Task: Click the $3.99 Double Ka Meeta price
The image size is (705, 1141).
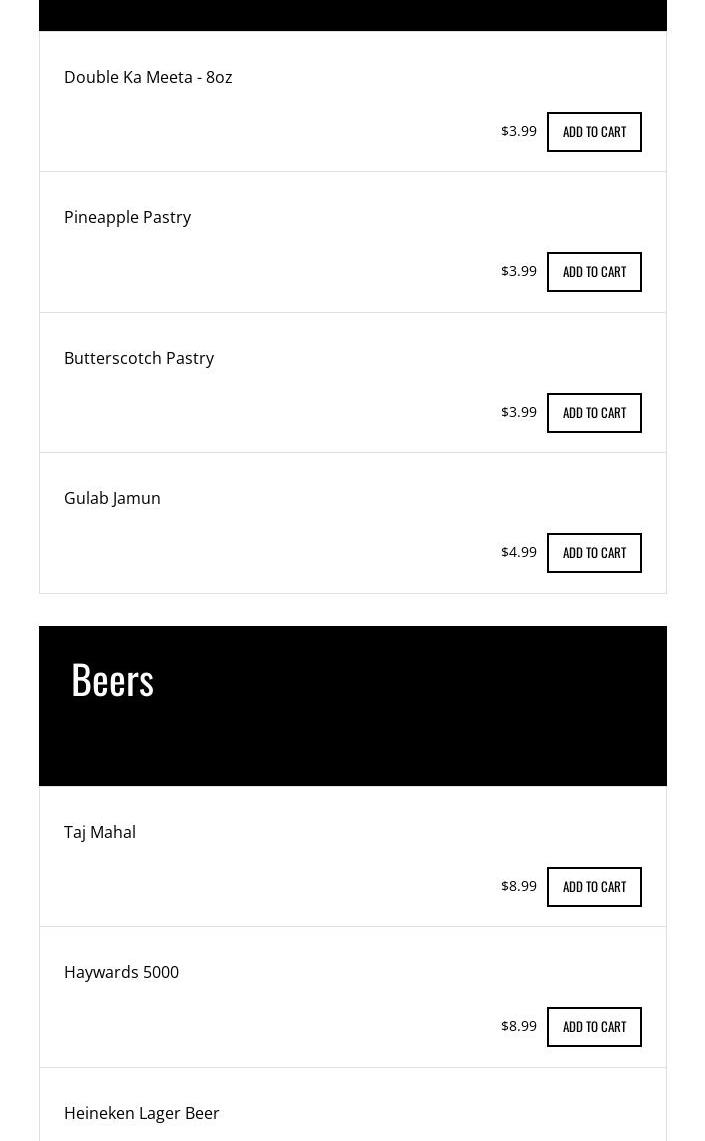Action: (x=519, y=131)
